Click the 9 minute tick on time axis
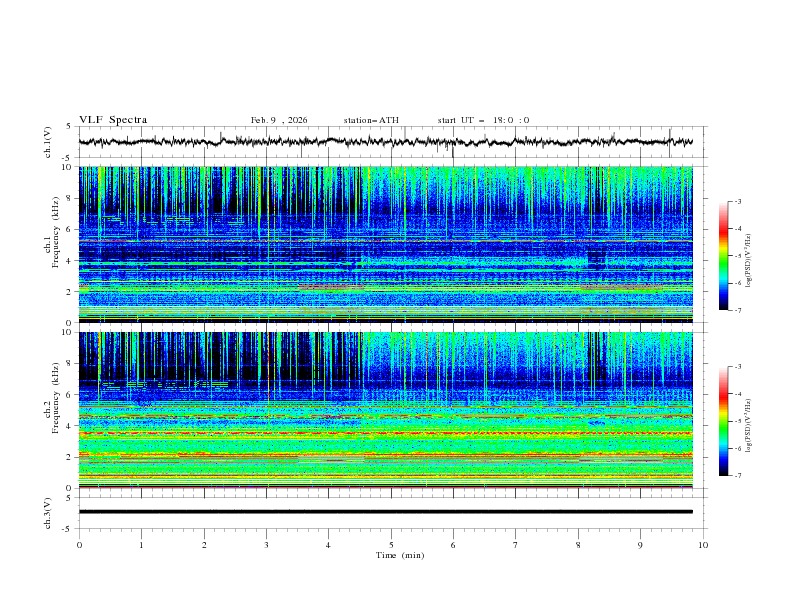 tap(641, 545)
